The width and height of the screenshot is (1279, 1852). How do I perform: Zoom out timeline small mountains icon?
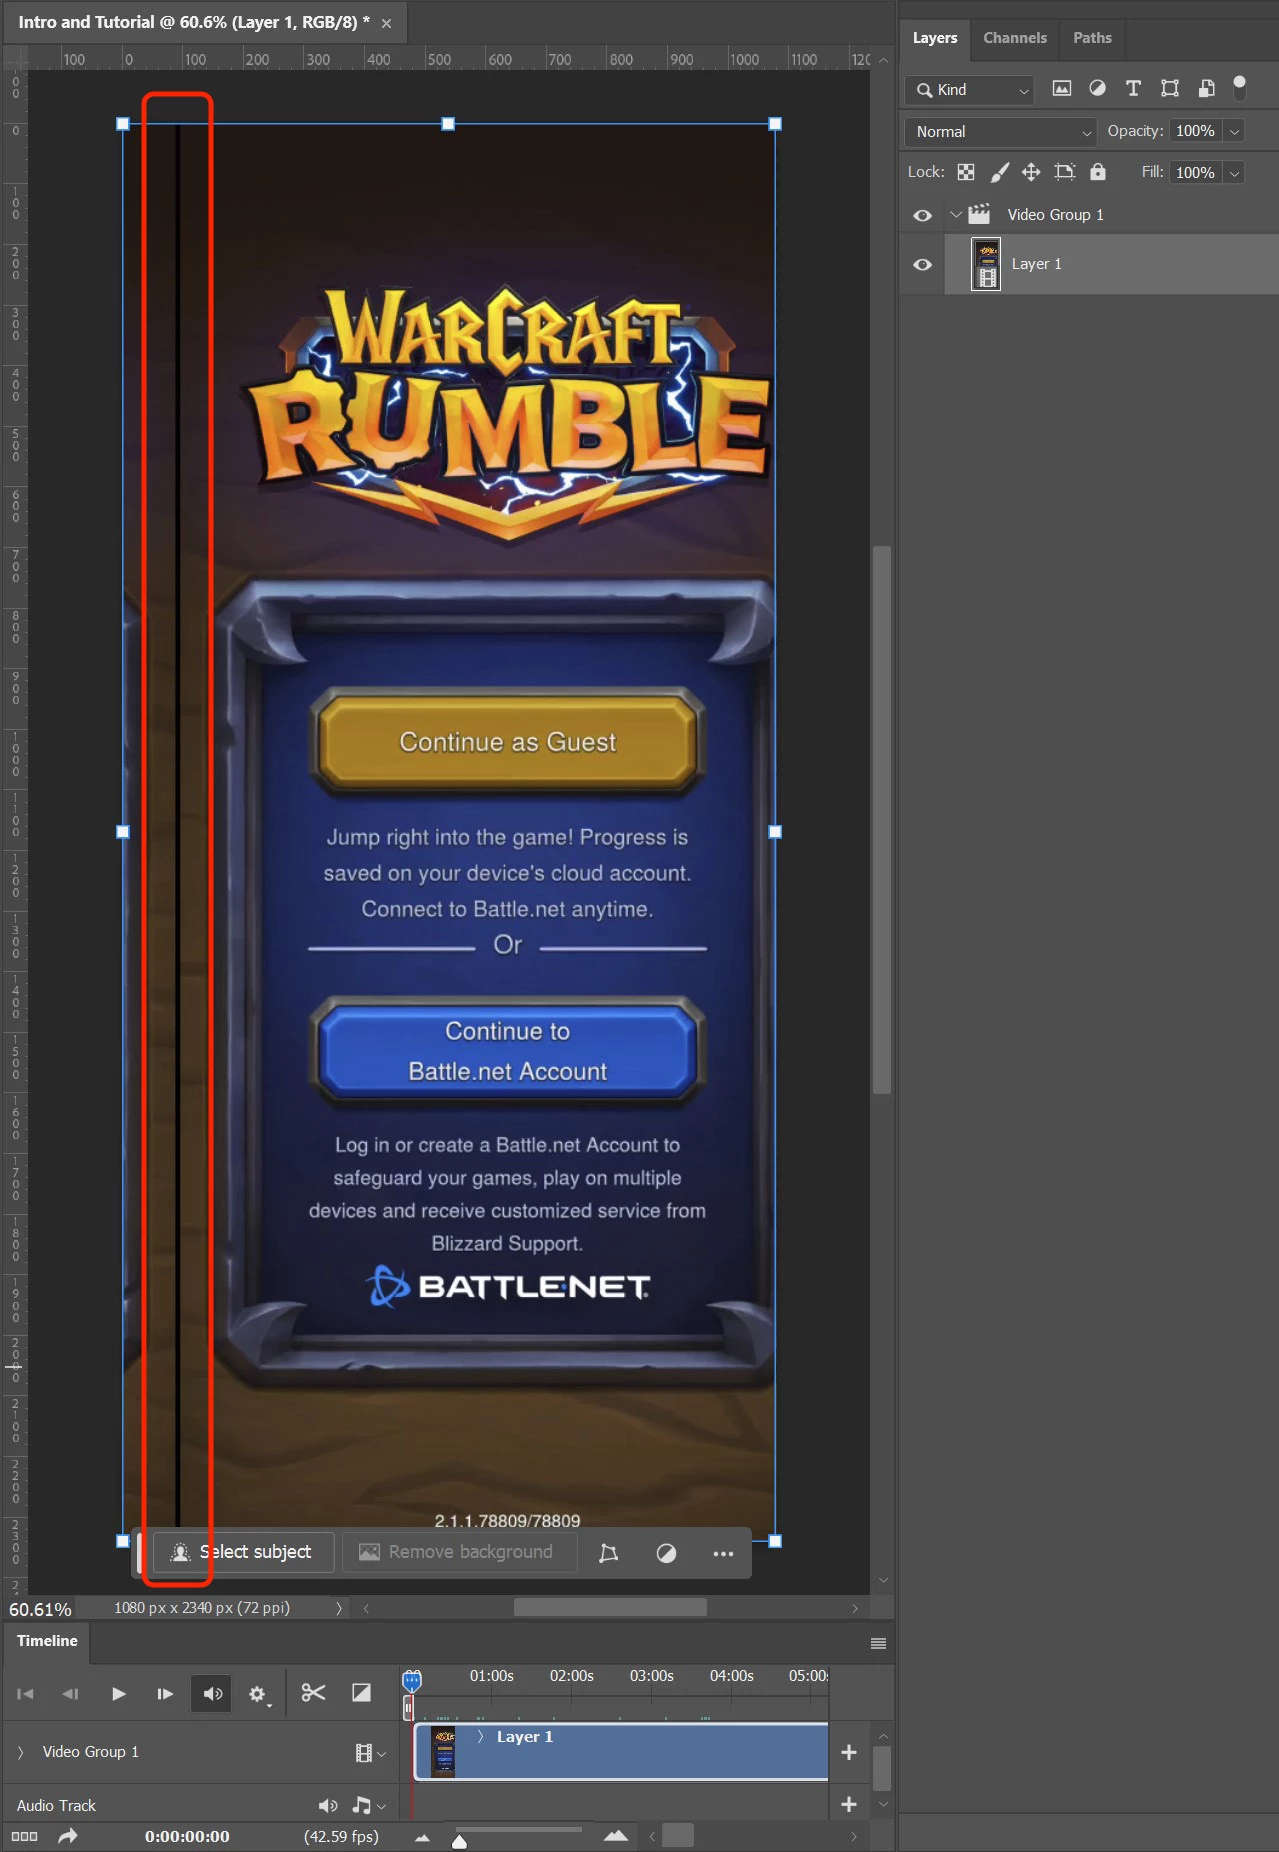(423, 1838)
